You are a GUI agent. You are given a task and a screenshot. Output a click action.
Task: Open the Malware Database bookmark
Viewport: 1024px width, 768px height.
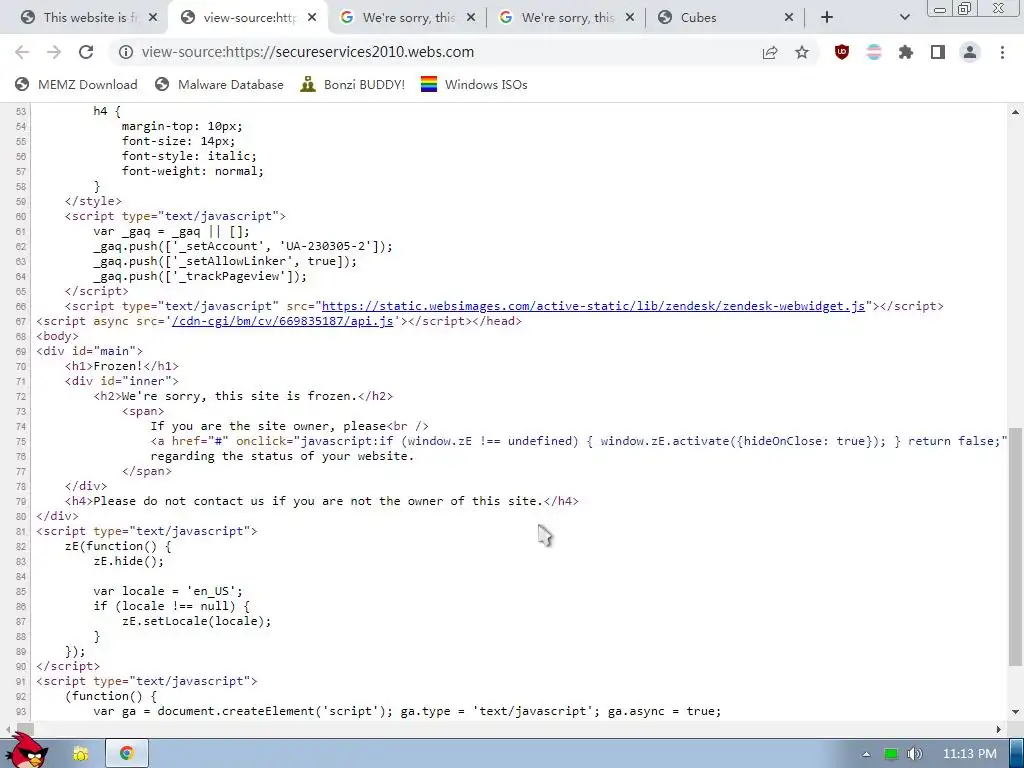coord(219,84)
